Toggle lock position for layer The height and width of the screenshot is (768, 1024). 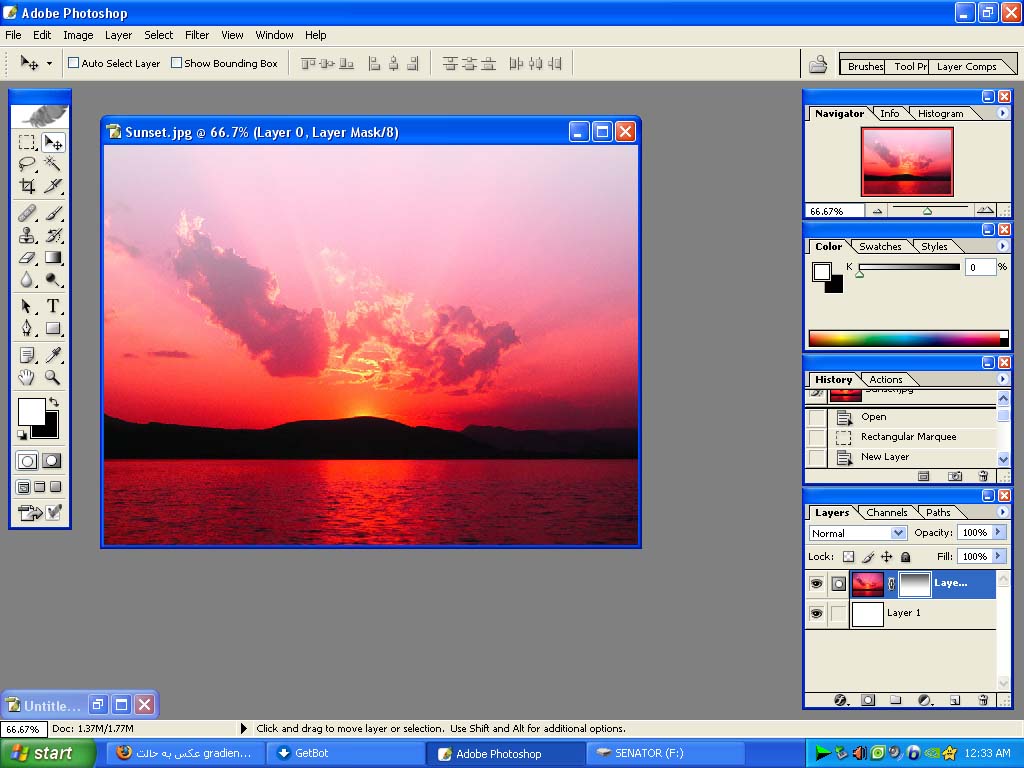point(886,557)
